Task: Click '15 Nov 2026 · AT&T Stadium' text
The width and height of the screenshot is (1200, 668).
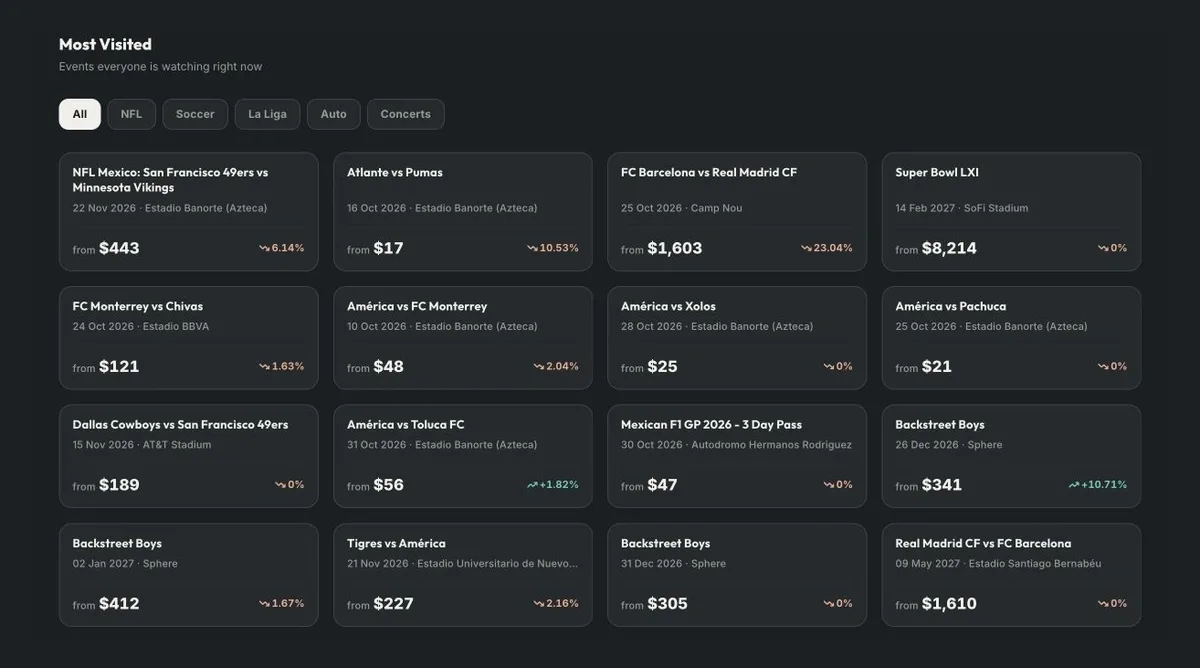Action: coord(141,445)
